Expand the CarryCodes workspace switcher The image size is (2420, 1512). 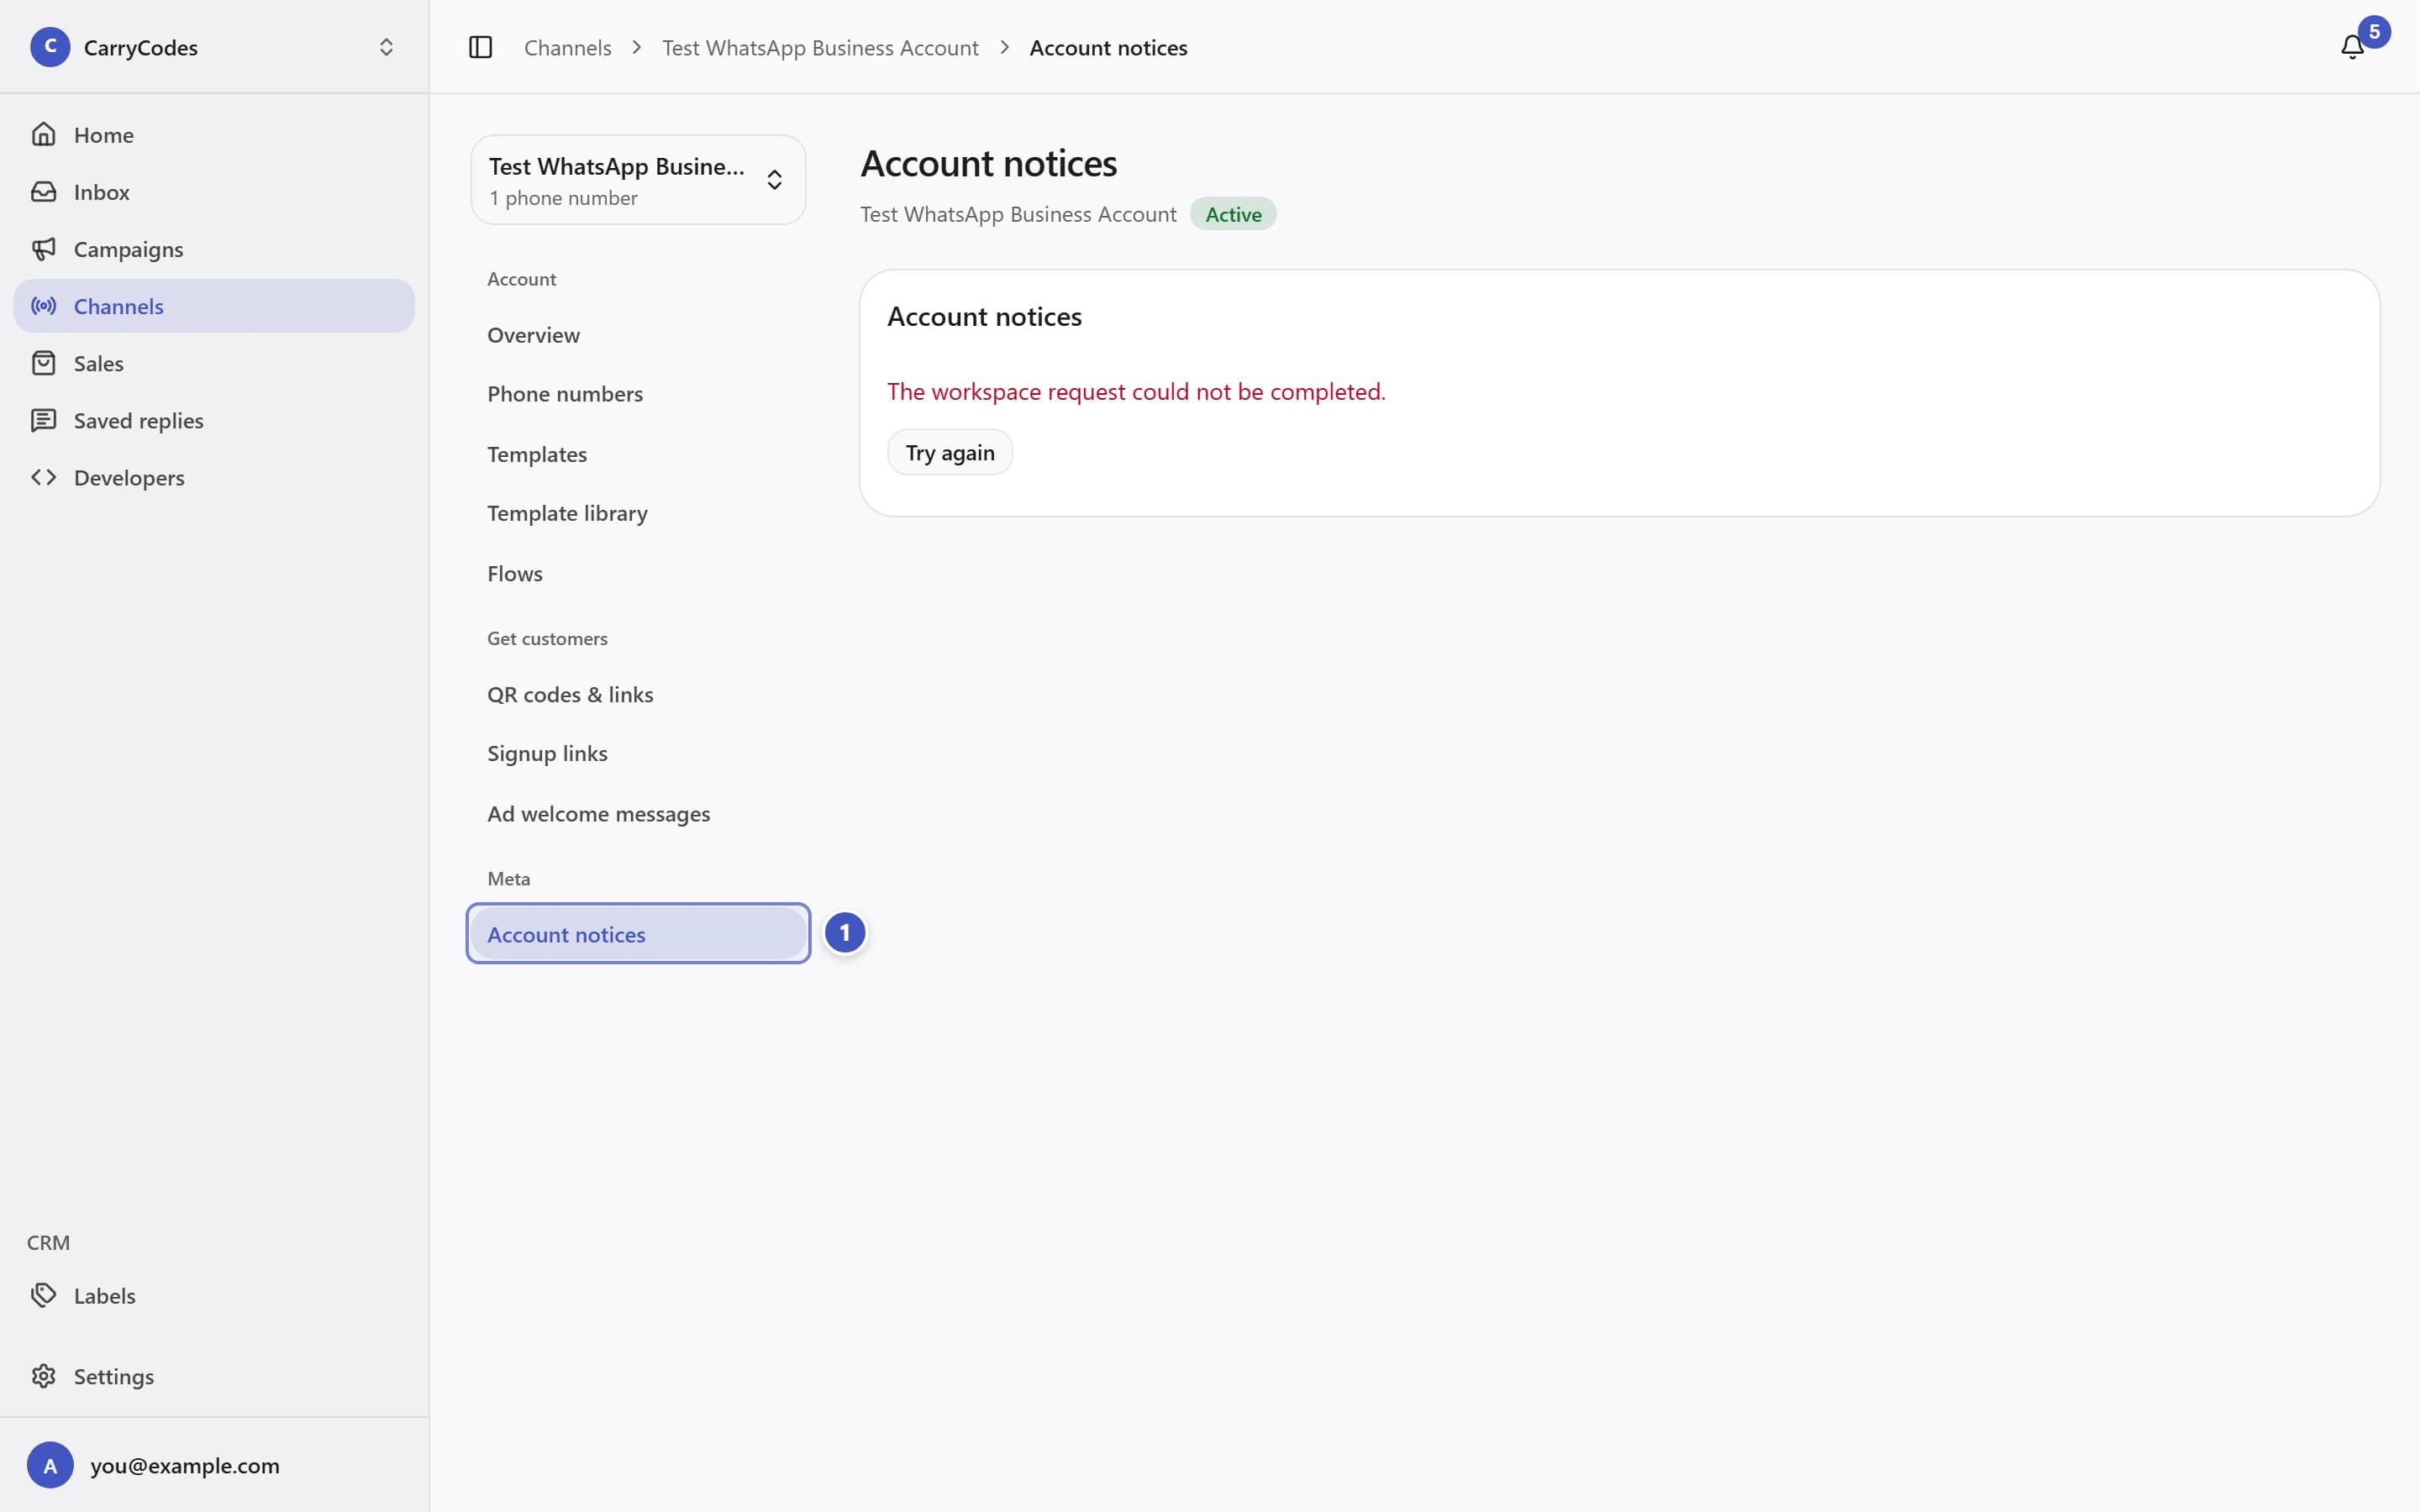coord(386,47)
